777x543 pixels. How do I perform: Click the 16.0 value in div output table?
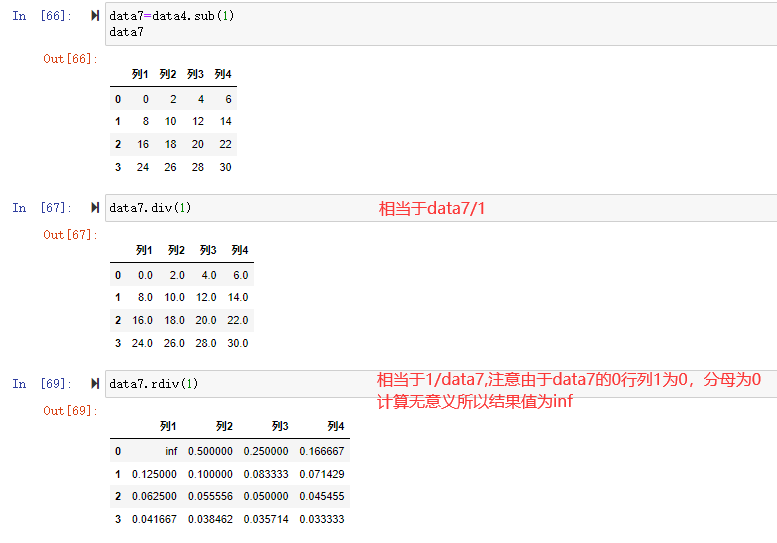click(143, 320)
